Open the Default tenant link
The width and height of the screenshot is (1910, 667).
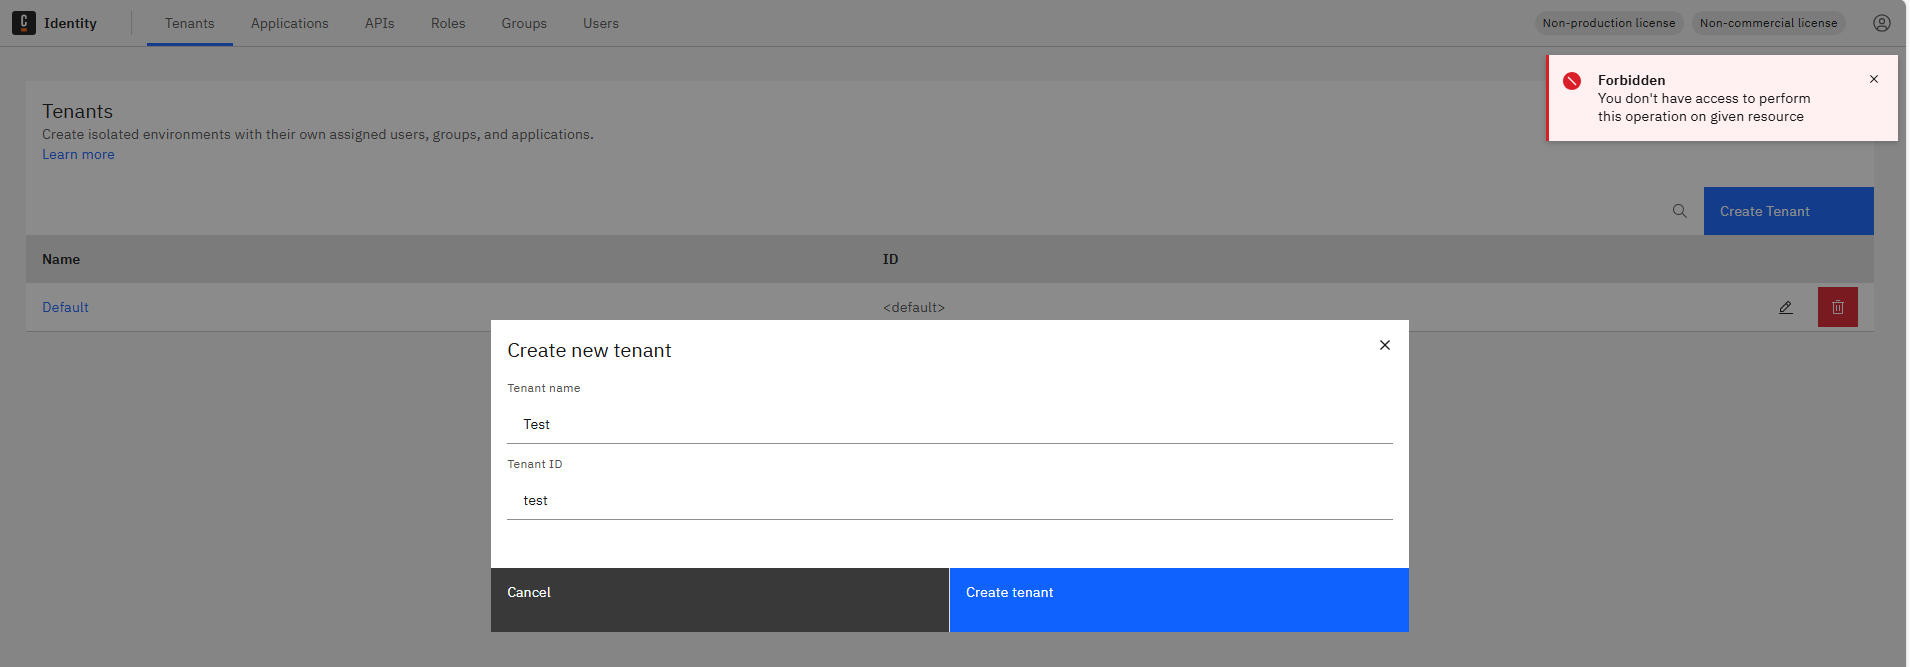click(x=65, y=307)
